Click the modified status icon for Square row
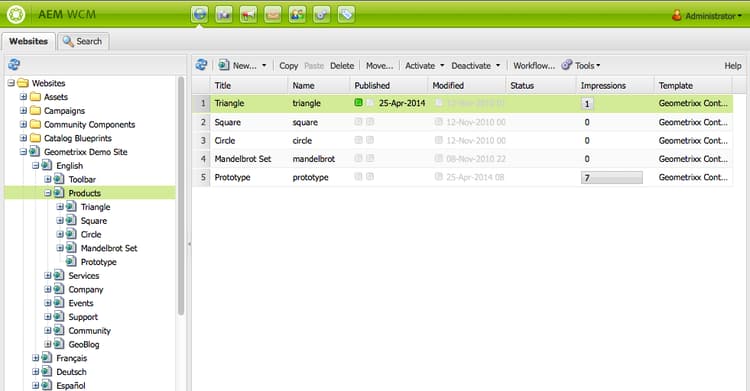 pos(439,122)
